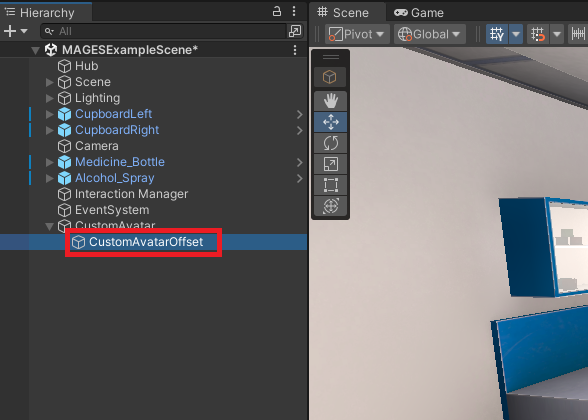Image resolution: width=588 pixels, height=420 pixels.
Task: Expand the Scene object
Action: [49, 82]
